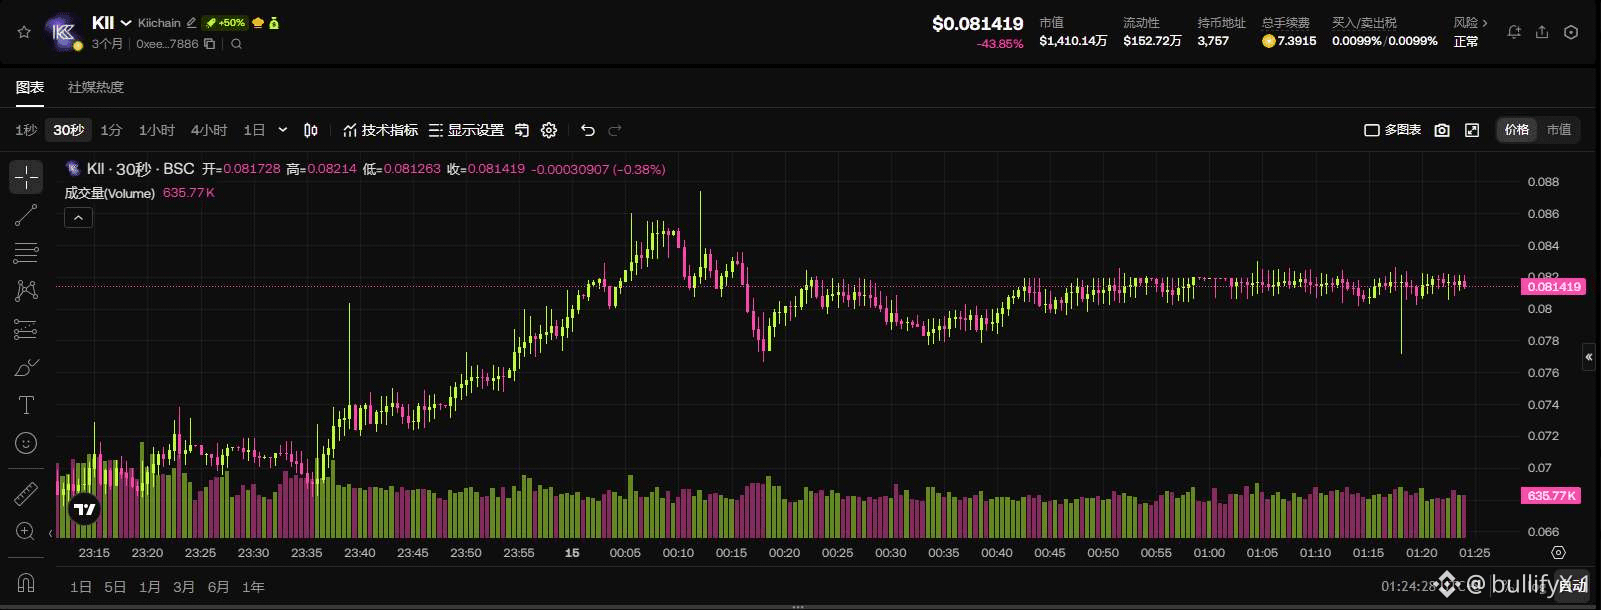
Task: Select the pattern drawing tool
Action: pyautogui.click(x=26, y=291)
